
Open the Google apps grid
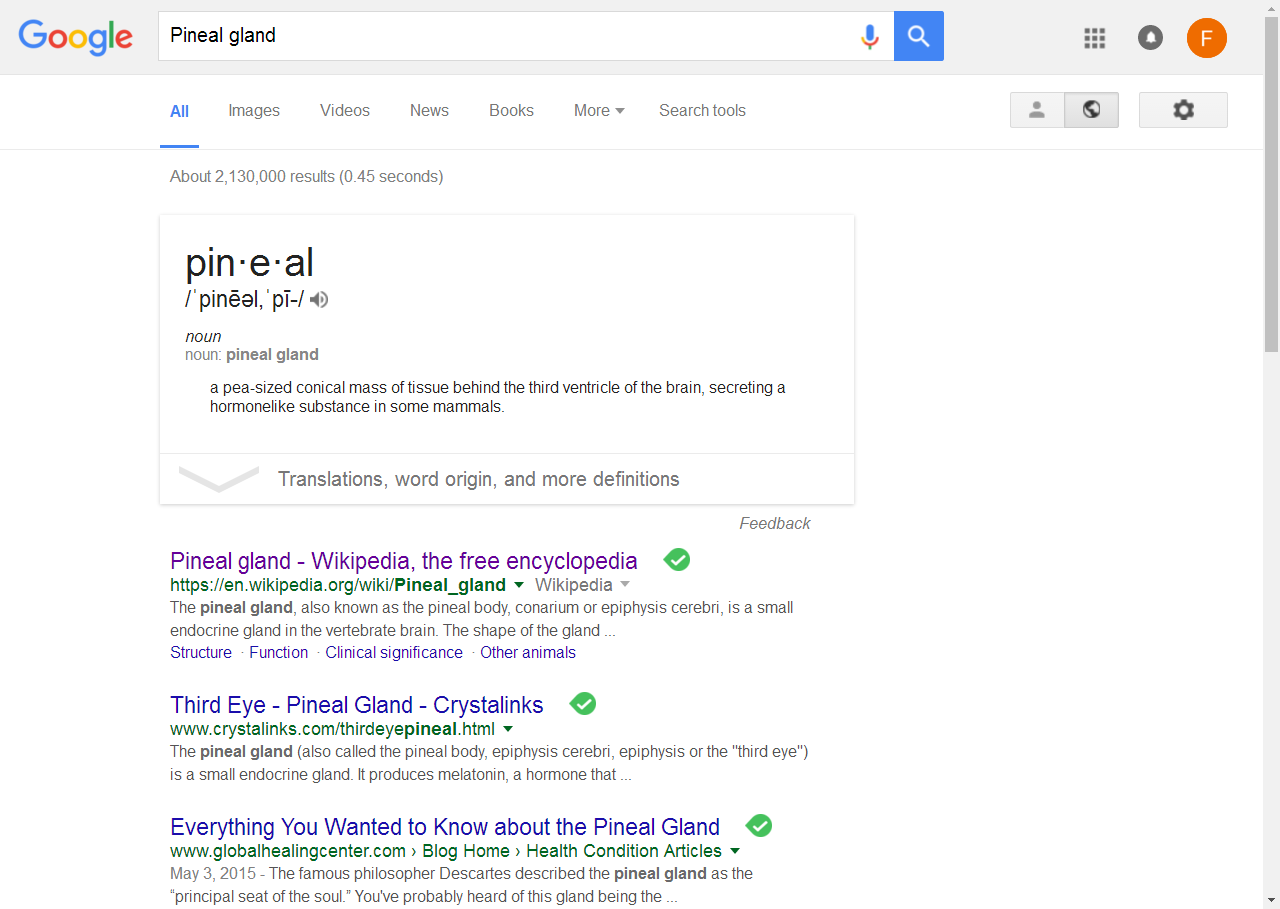[x=1095, y=38]
